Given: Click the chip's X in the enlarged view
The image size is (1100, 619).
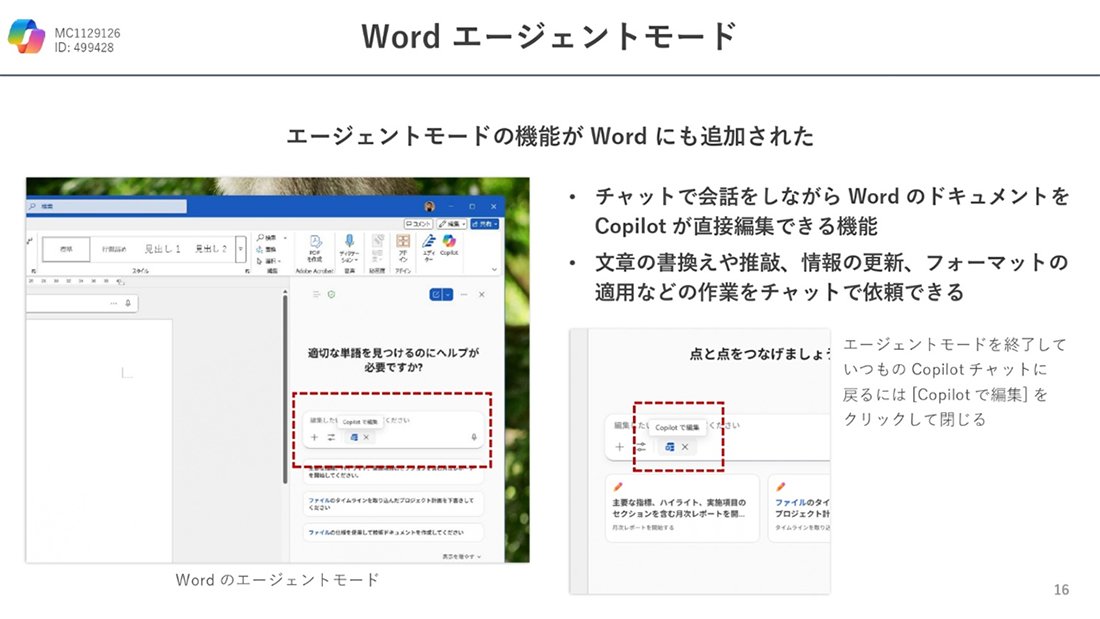Looking at the screenshot, I should tap(685, 447).
